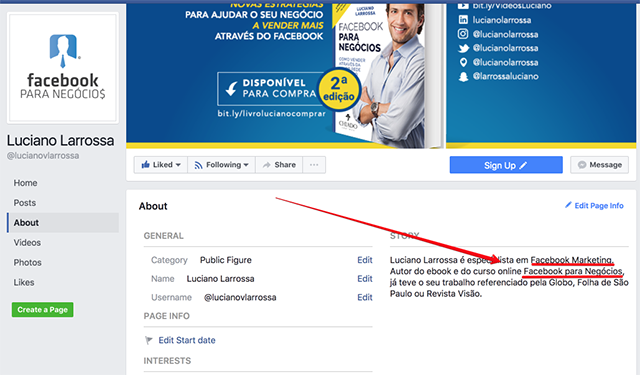640x375 pixels.
Task: Click the LinkedIn icon on cover photo
Action: pyautogui.click(x=463, y=20)
